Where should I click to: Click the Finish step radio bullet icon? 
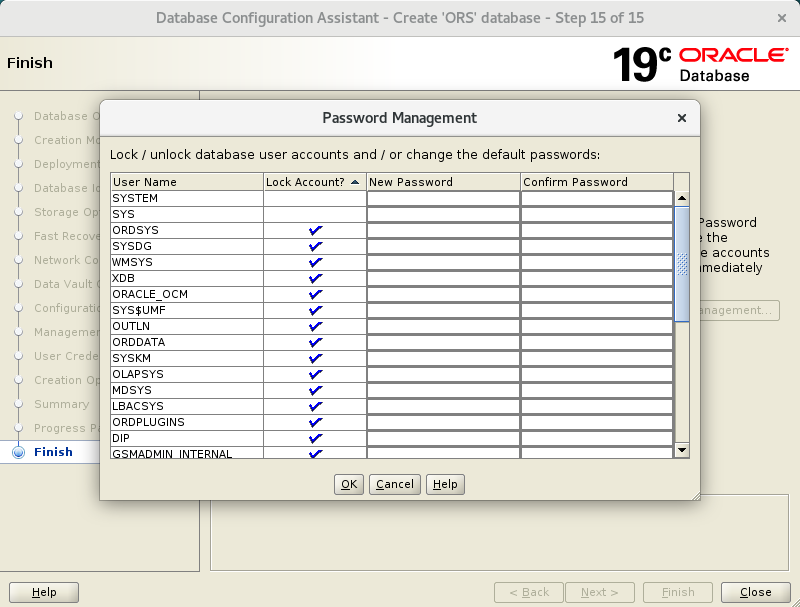pyautogui.click(x=19, y=452)
